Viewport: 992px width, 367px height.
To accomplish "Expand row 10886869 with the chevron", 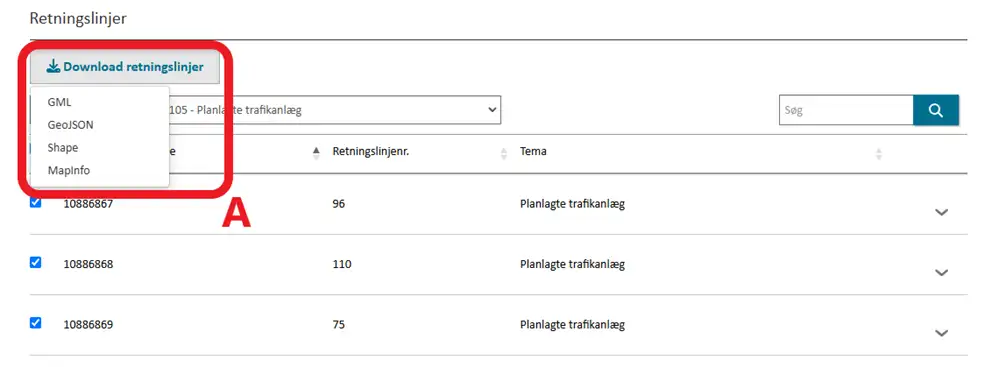I will [941, 333].
